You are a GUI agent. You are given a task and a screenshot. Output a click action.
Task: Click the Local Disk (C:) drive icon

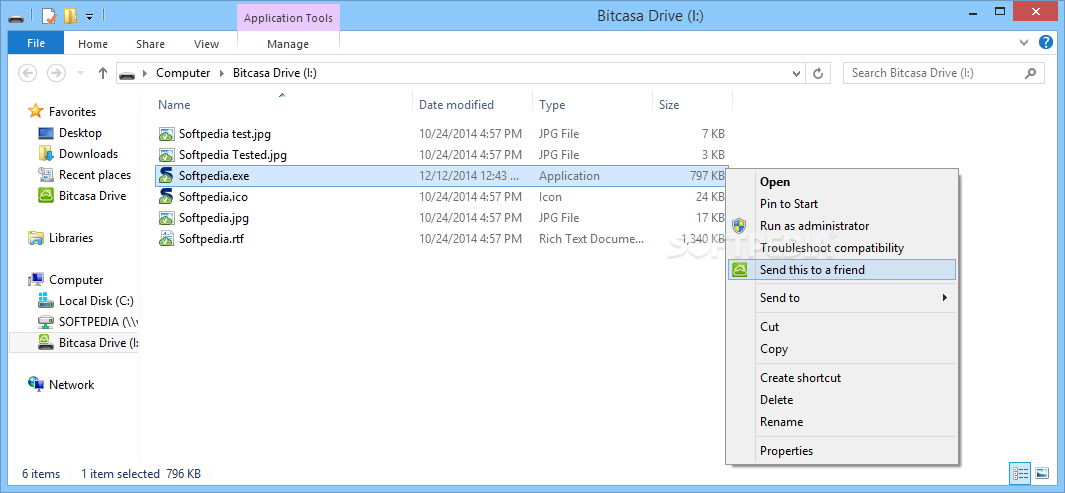pyautogui.click(x=46, y=301)
